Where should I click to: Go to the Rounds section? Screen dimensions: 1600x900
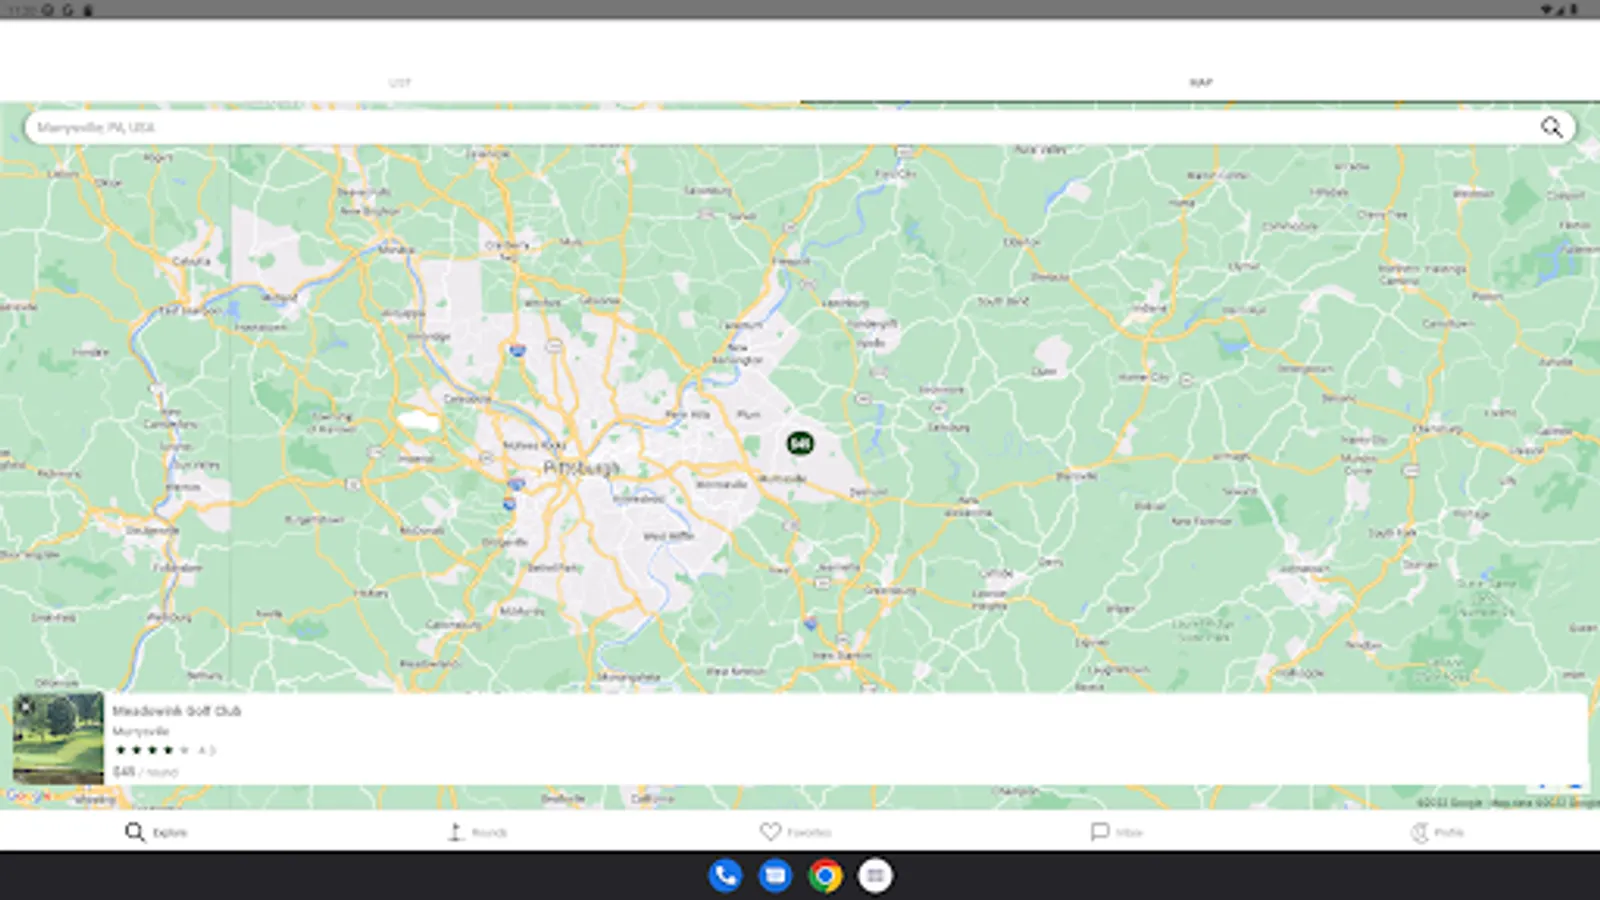pyautogui.click(x=477, y=832)
